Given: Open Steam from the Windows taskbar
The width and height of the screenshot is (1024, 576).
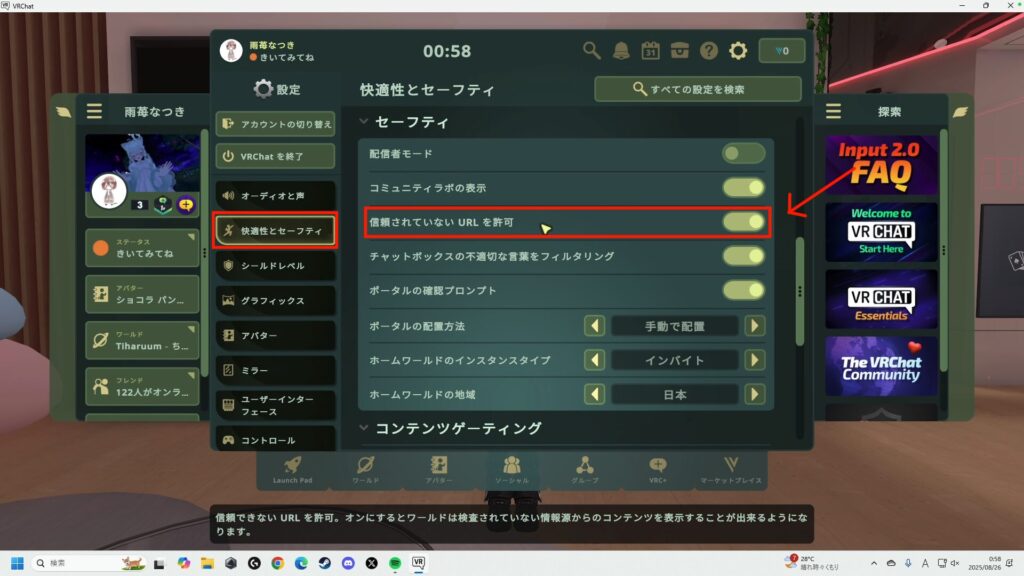Looking at the screenshot, I should click(x=325, y=563).
